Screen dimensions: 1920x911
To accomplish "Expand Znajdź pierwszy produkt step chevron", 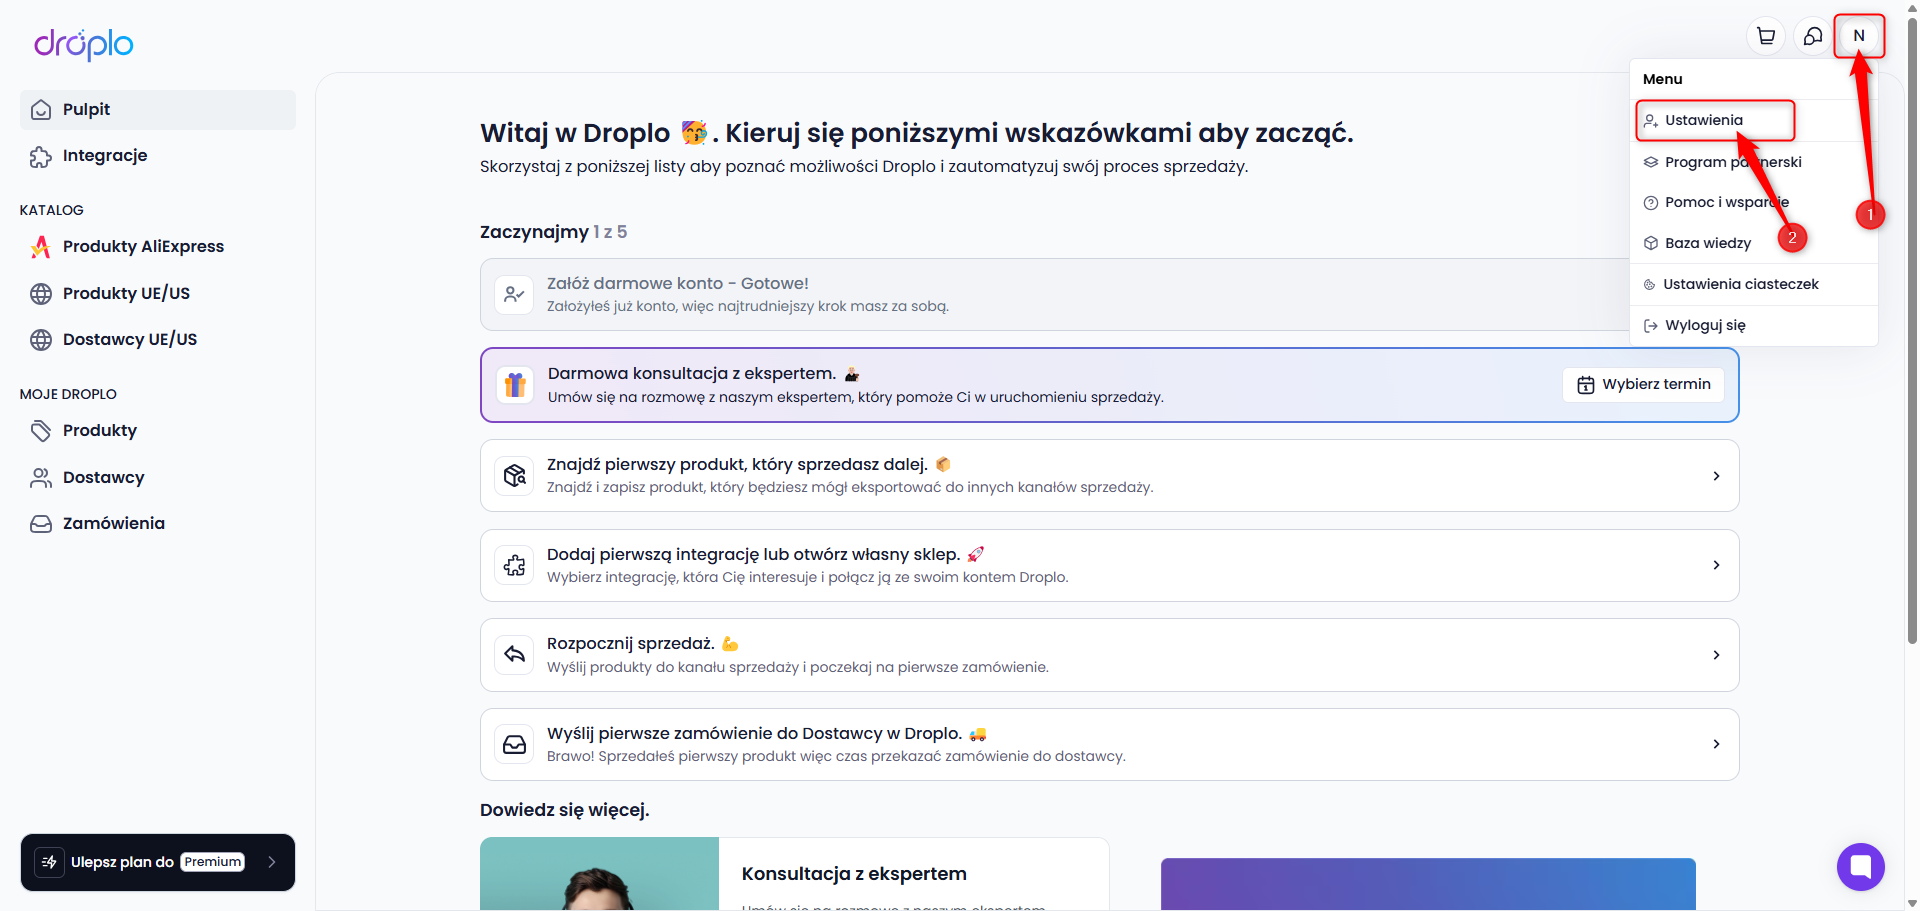I will [x=1716, y=476].
